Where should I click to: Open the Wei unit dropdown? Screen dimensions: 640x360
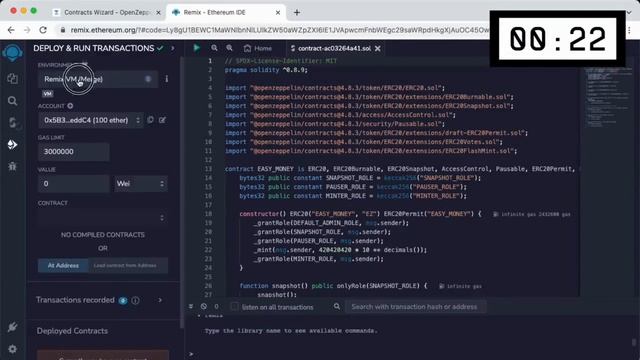[x=141, y=184]
